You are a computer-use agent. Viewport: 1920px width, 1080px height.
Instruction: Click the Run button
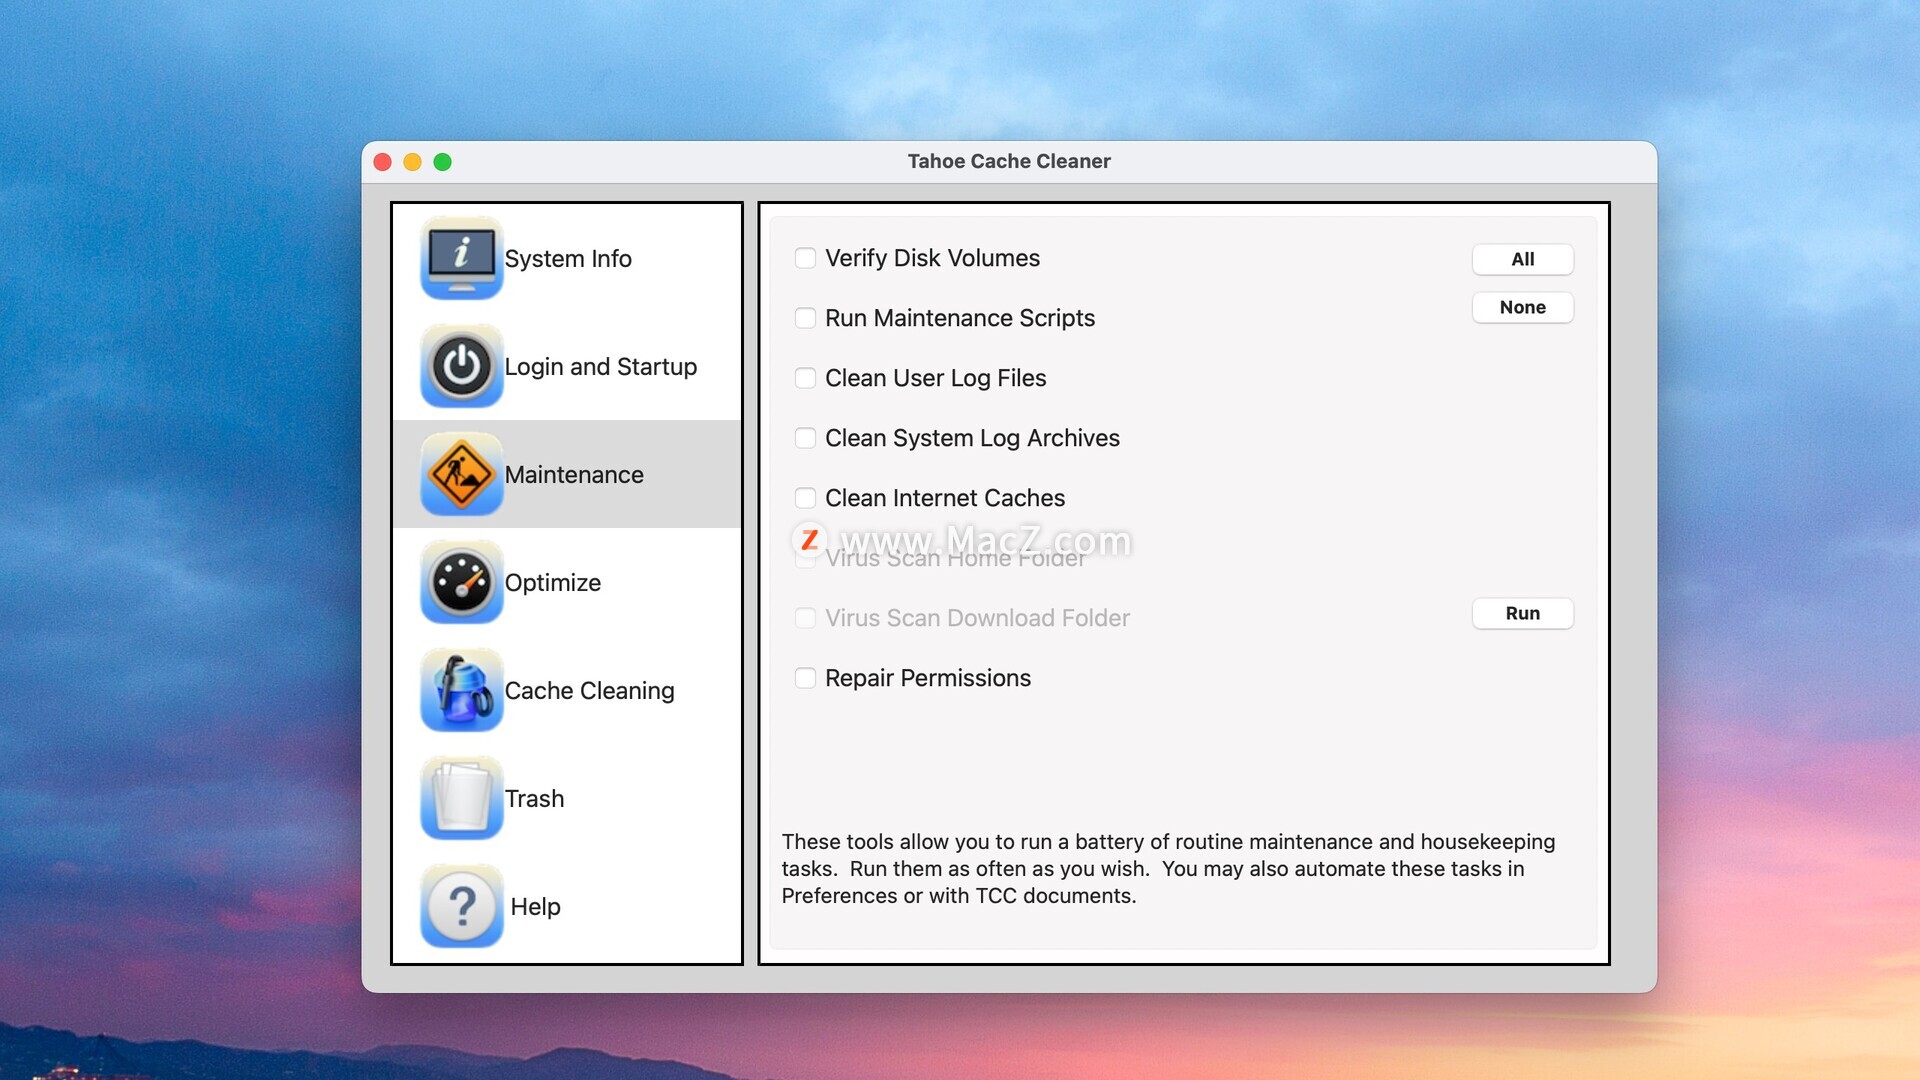(x=1522, y=613)
